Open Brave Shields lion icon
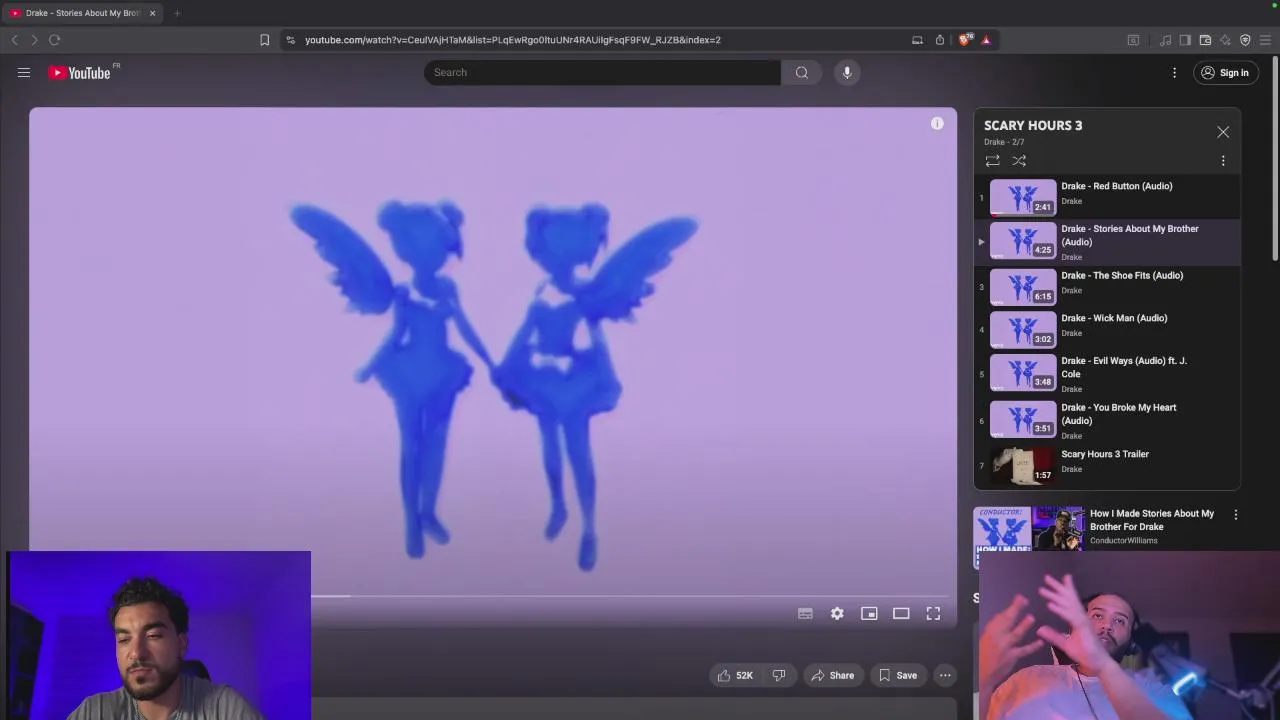Image resolution: width=1280 pixels, height=720 pixels. [x=965, y=40]
